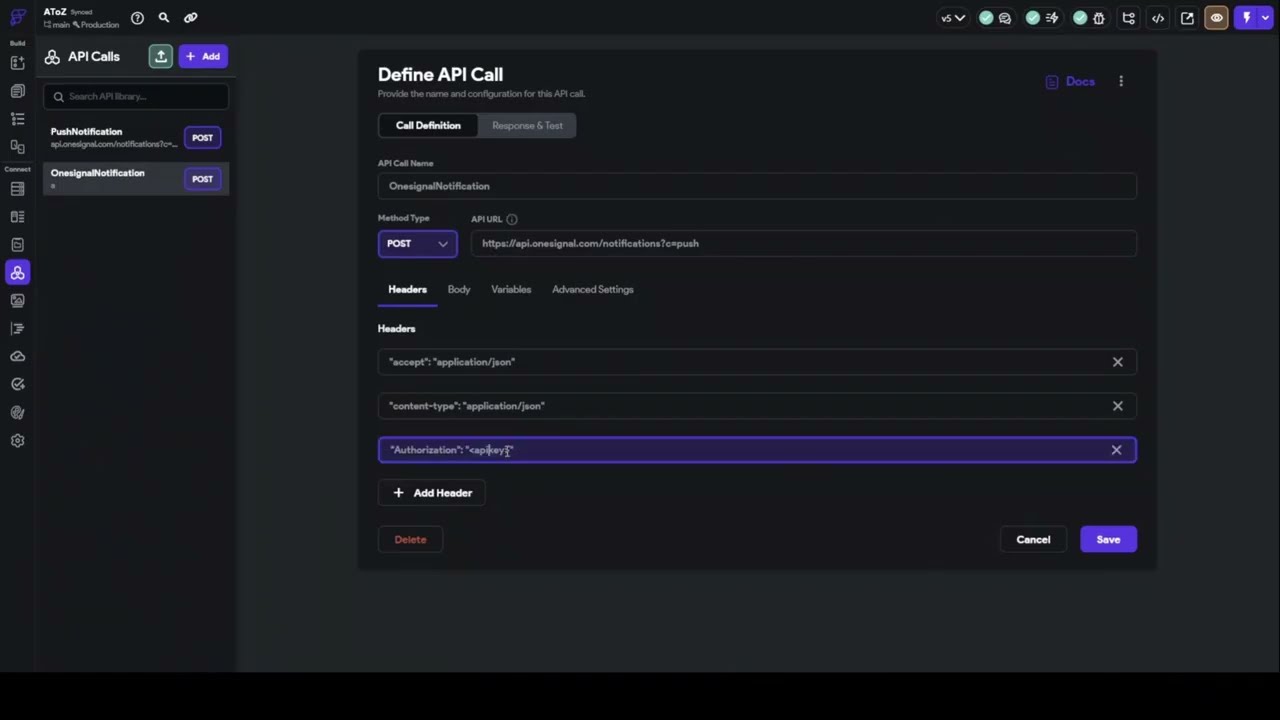Open the Advanced Settings tab

tap(593, 290)
